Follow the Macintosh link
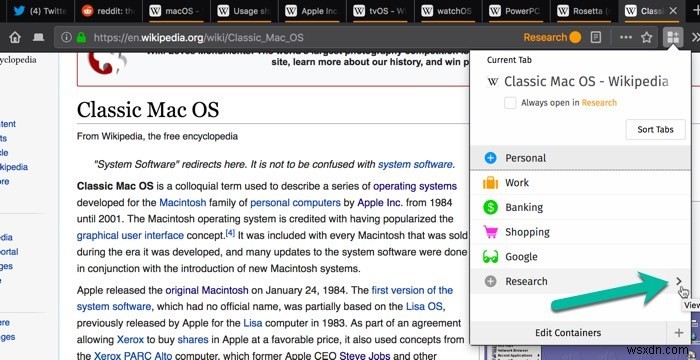This screenshot has height=360, width=700. [x=183, y=202]
